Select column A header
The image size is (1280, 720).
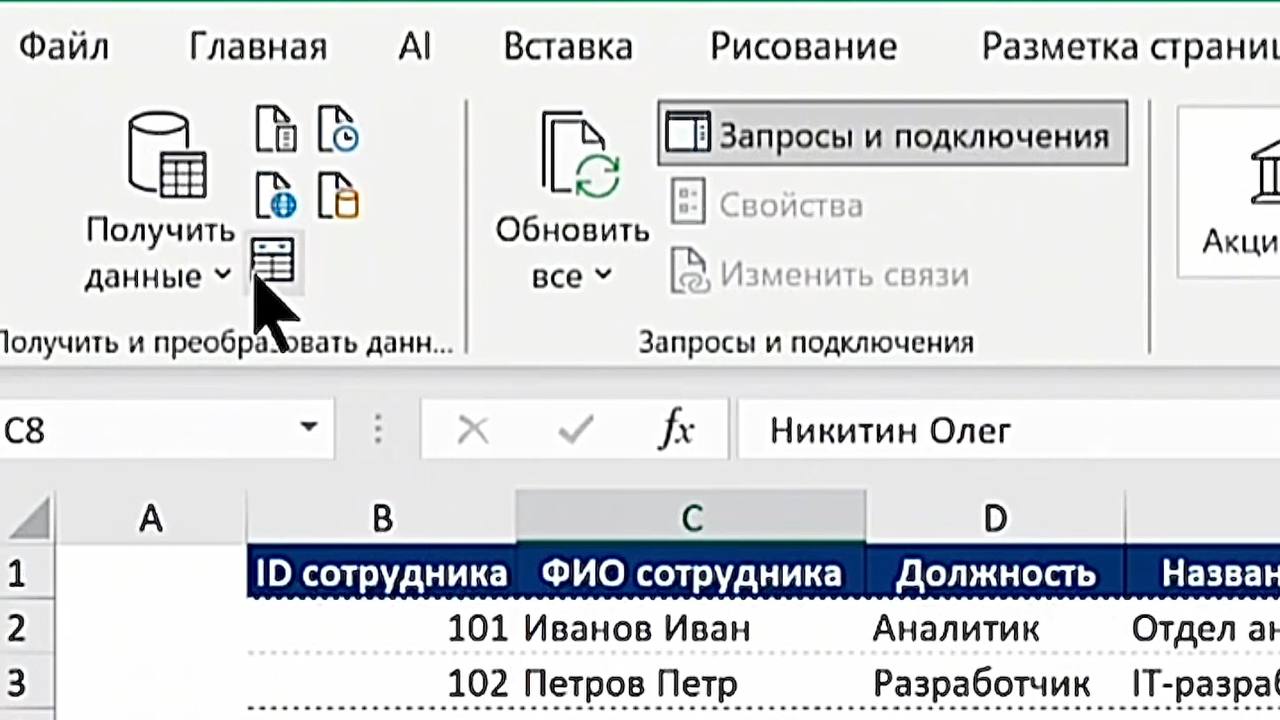coord(150,517)
